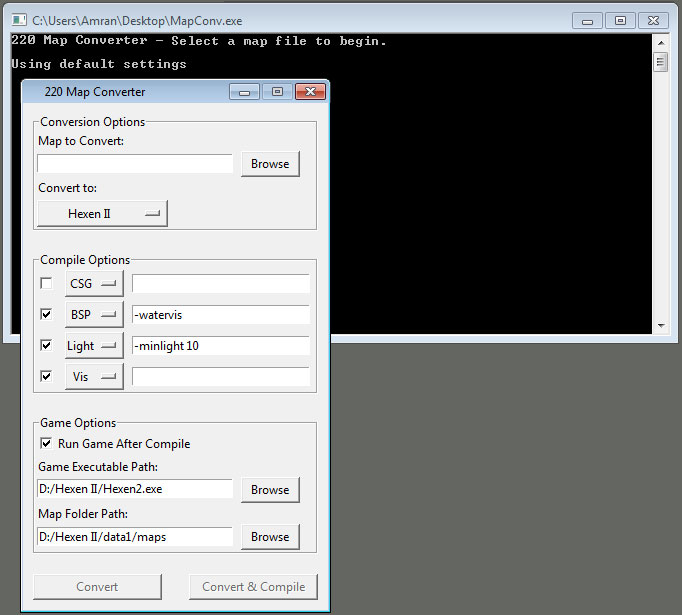
Task: Browse for the map to convert
Action: pos(270,164)
